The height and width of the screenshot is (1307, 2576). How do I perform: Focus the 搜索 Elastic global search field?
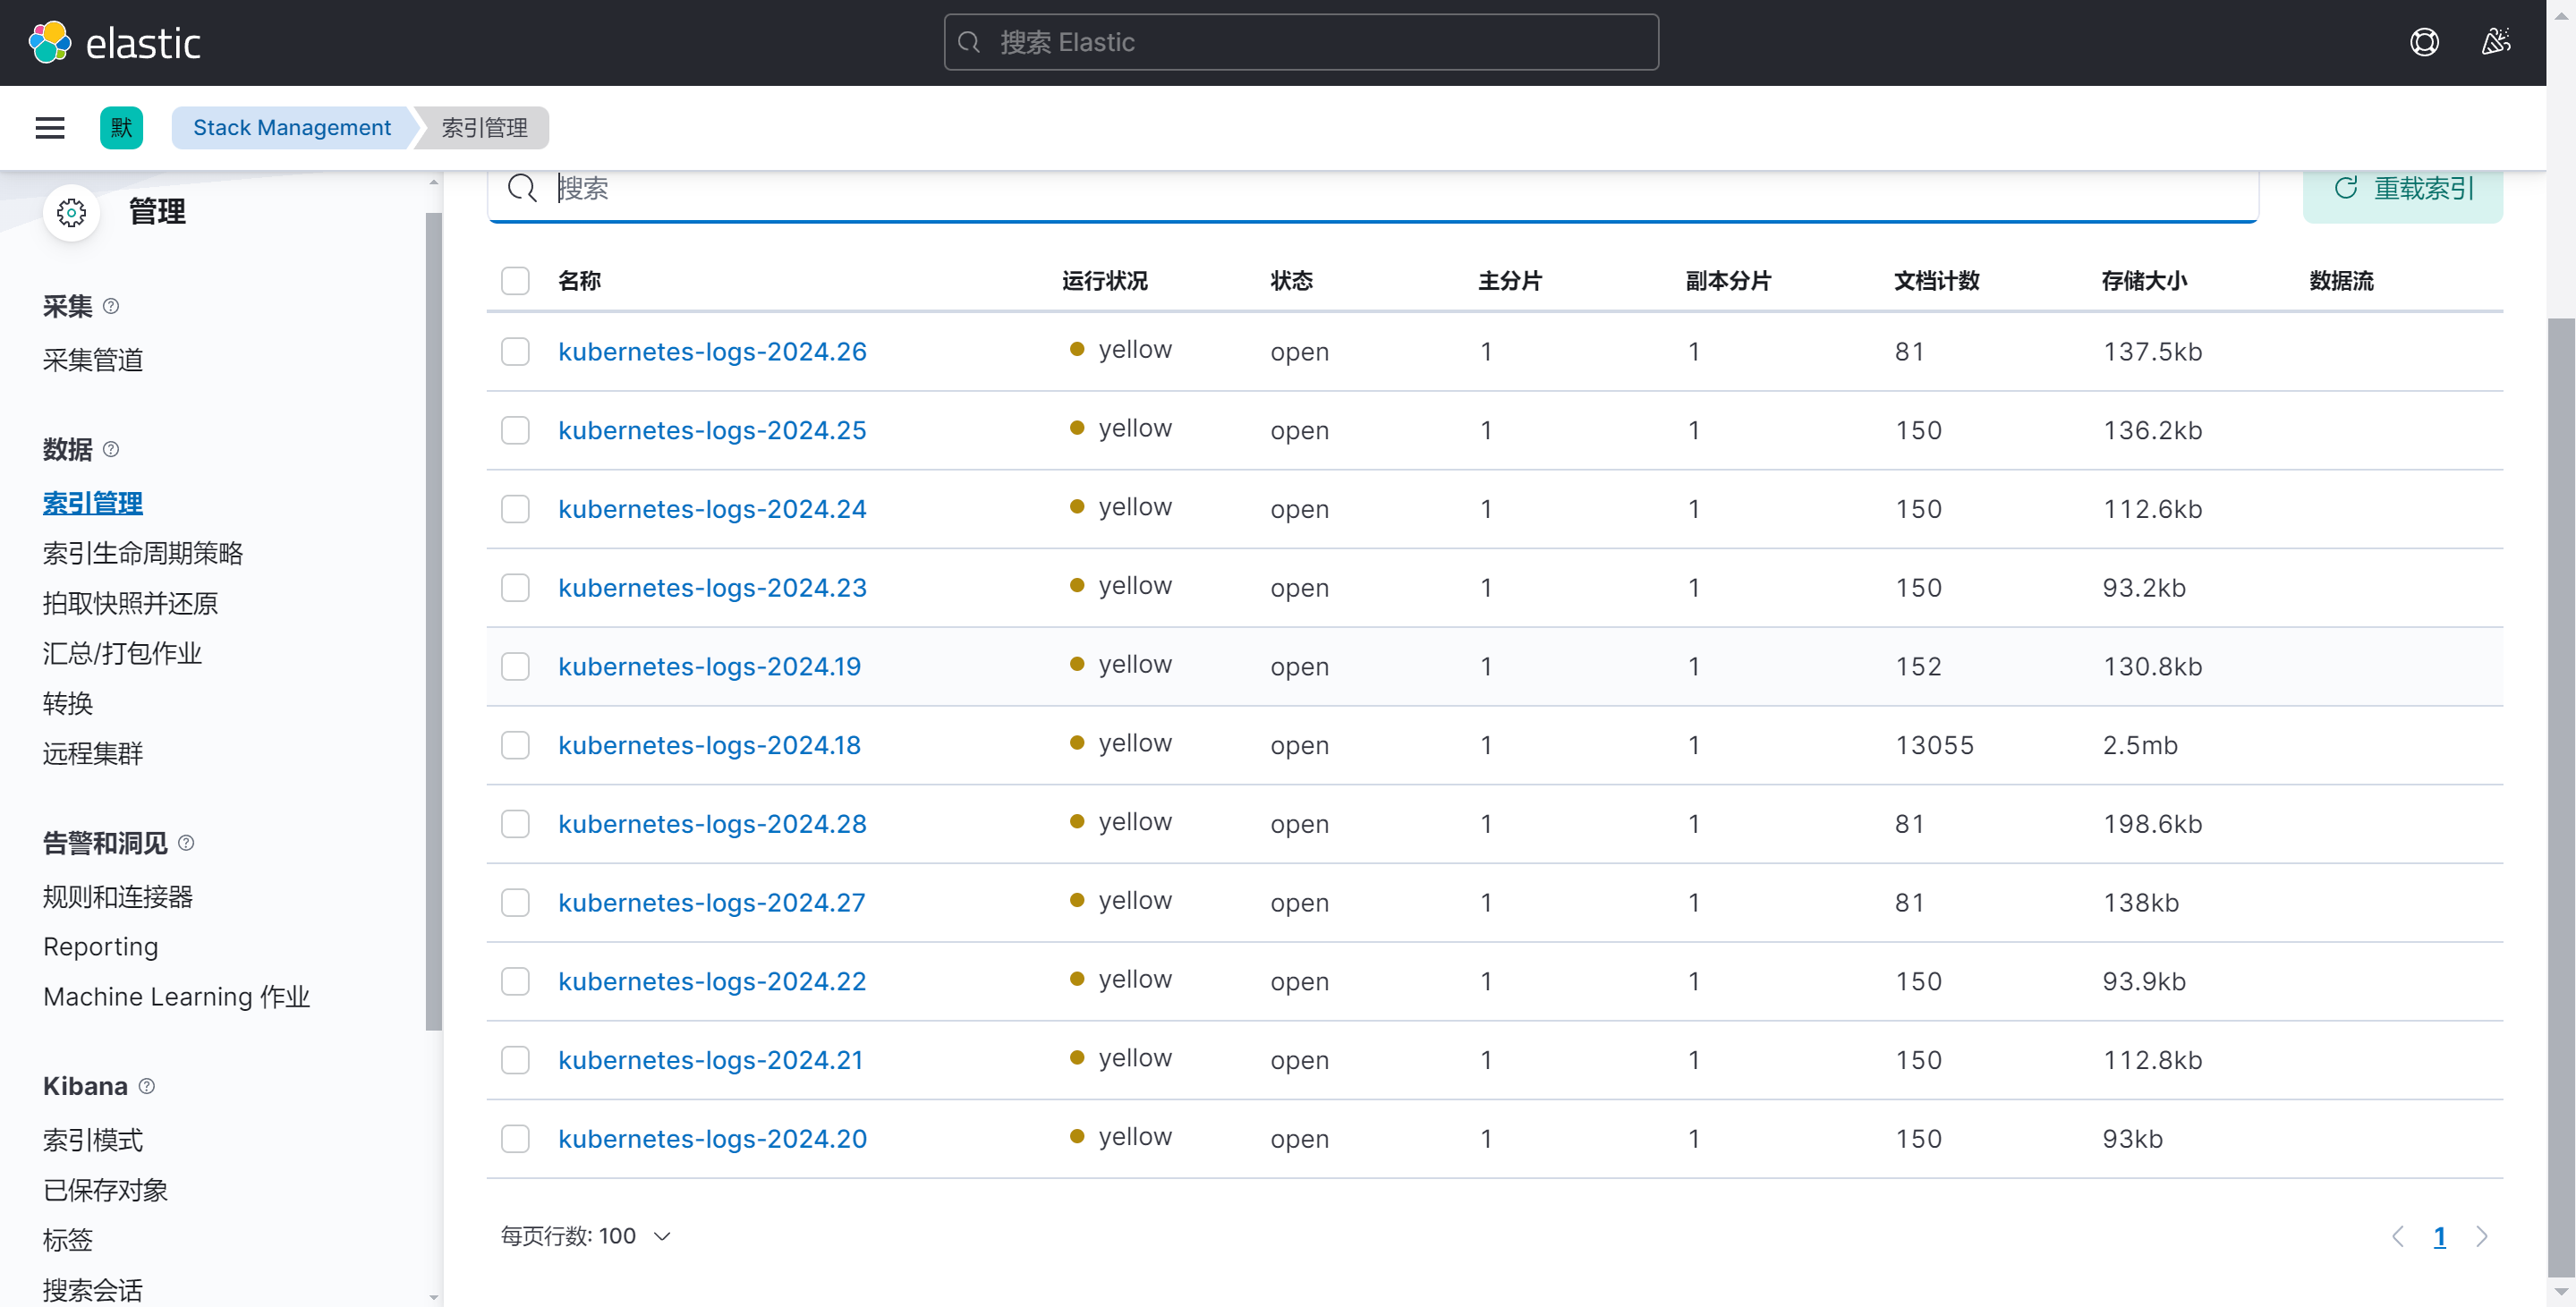tap(1300, 43)
